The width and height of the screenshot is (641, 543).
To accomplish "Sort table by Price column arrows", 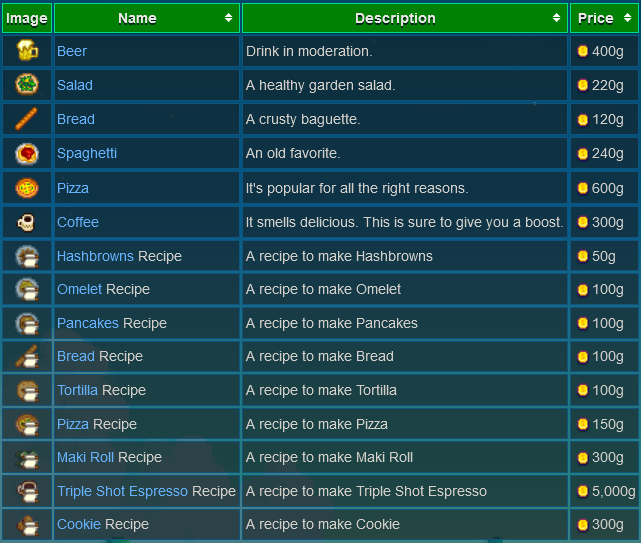I will click(x=627, y=18).
